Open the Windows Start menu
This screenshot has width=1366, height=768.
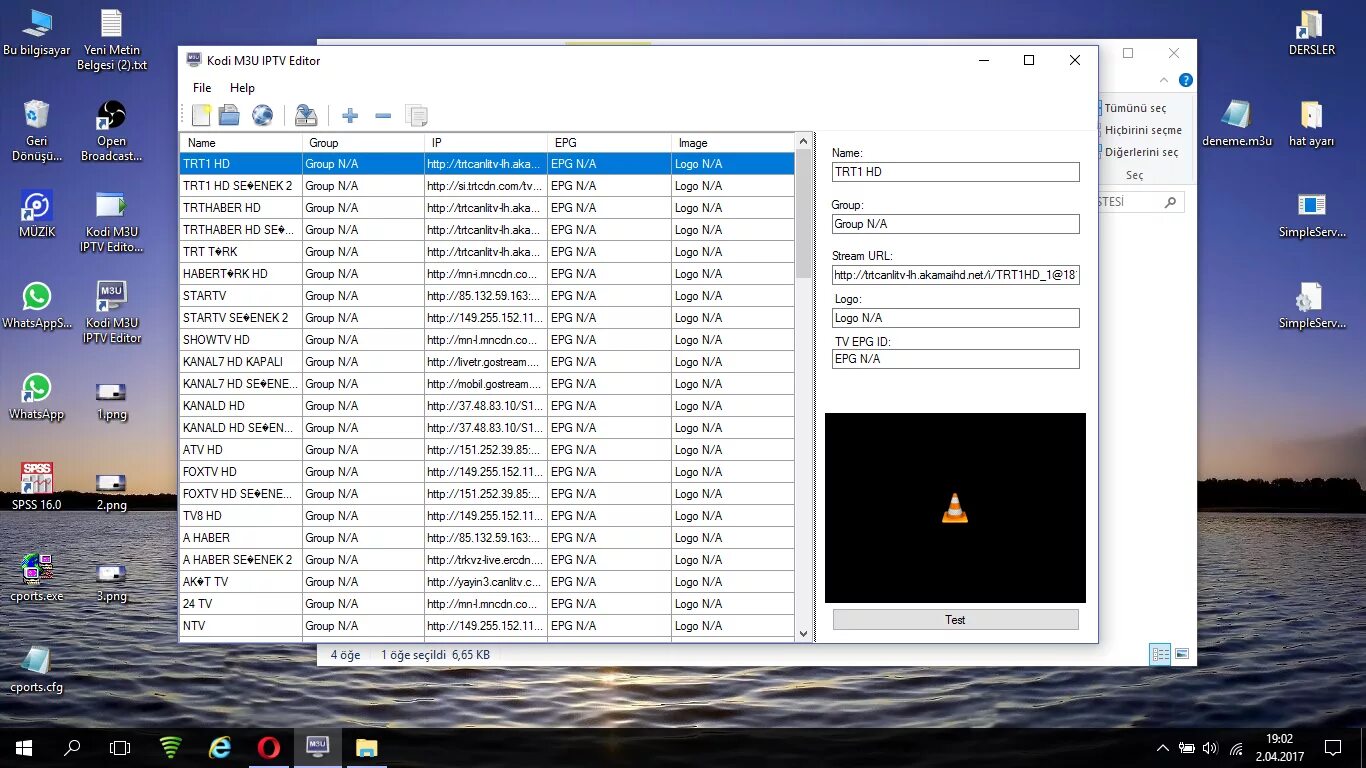pos(24,747)
